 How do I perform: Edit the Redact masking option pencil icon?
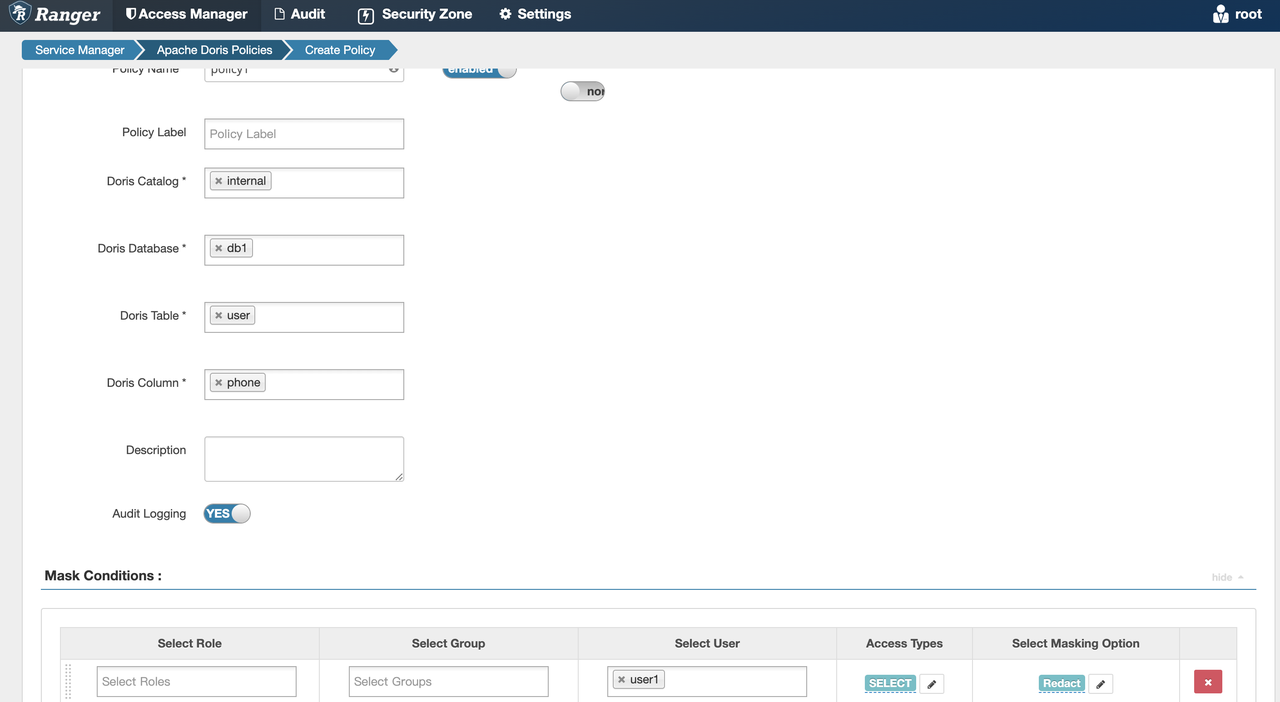point(1099,684)
